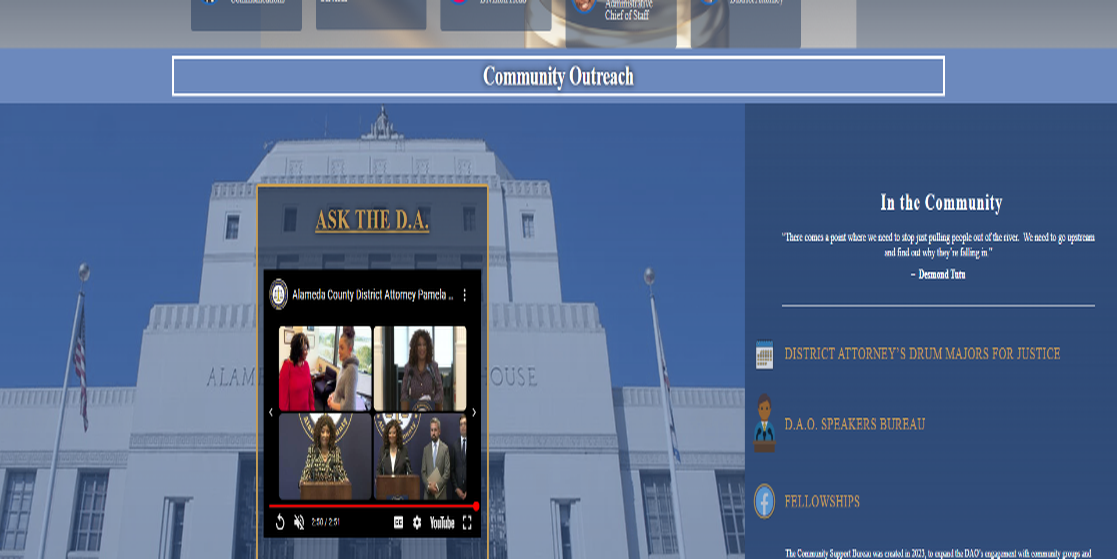Play the suggested video with woman in red

[x=325, y=368]
